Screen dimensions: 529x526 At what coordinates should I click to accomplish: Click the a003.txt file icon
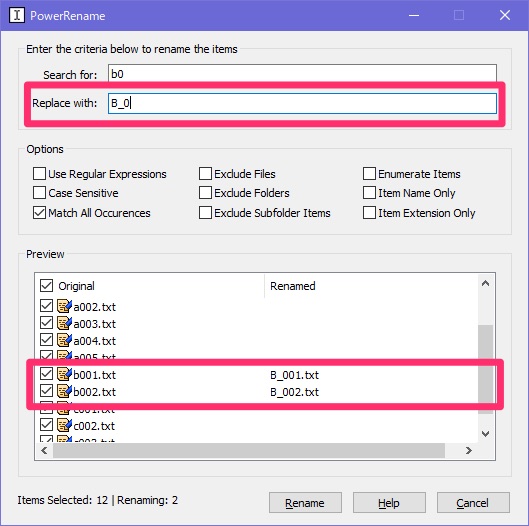(64, 323)
